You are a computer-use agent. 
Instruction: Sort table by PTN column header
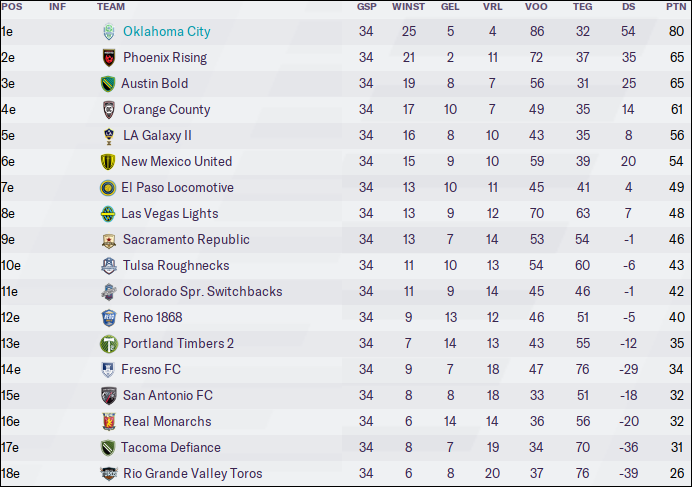[x=675, y=7]
